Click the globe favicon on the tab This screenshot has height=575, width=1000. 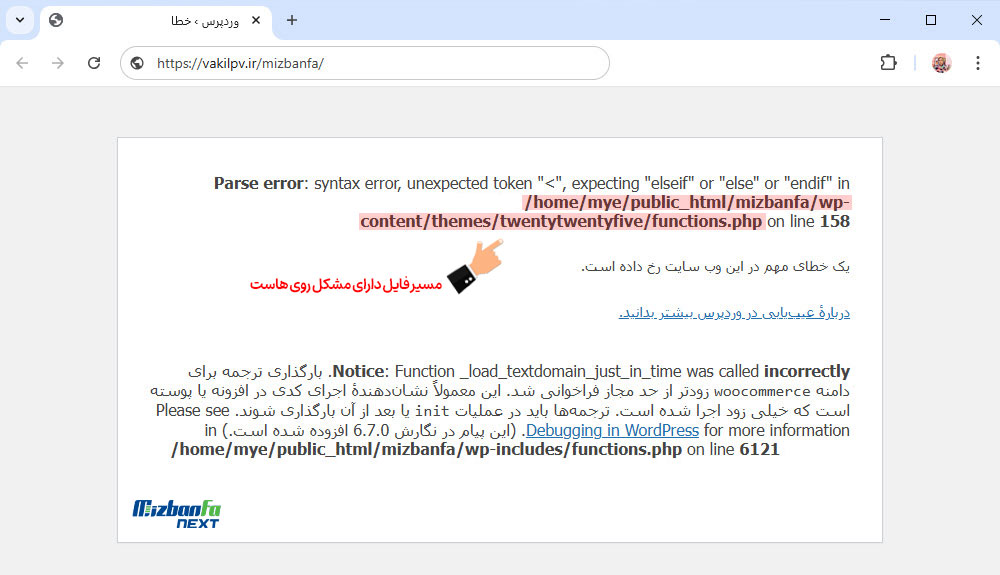[56, 20]
